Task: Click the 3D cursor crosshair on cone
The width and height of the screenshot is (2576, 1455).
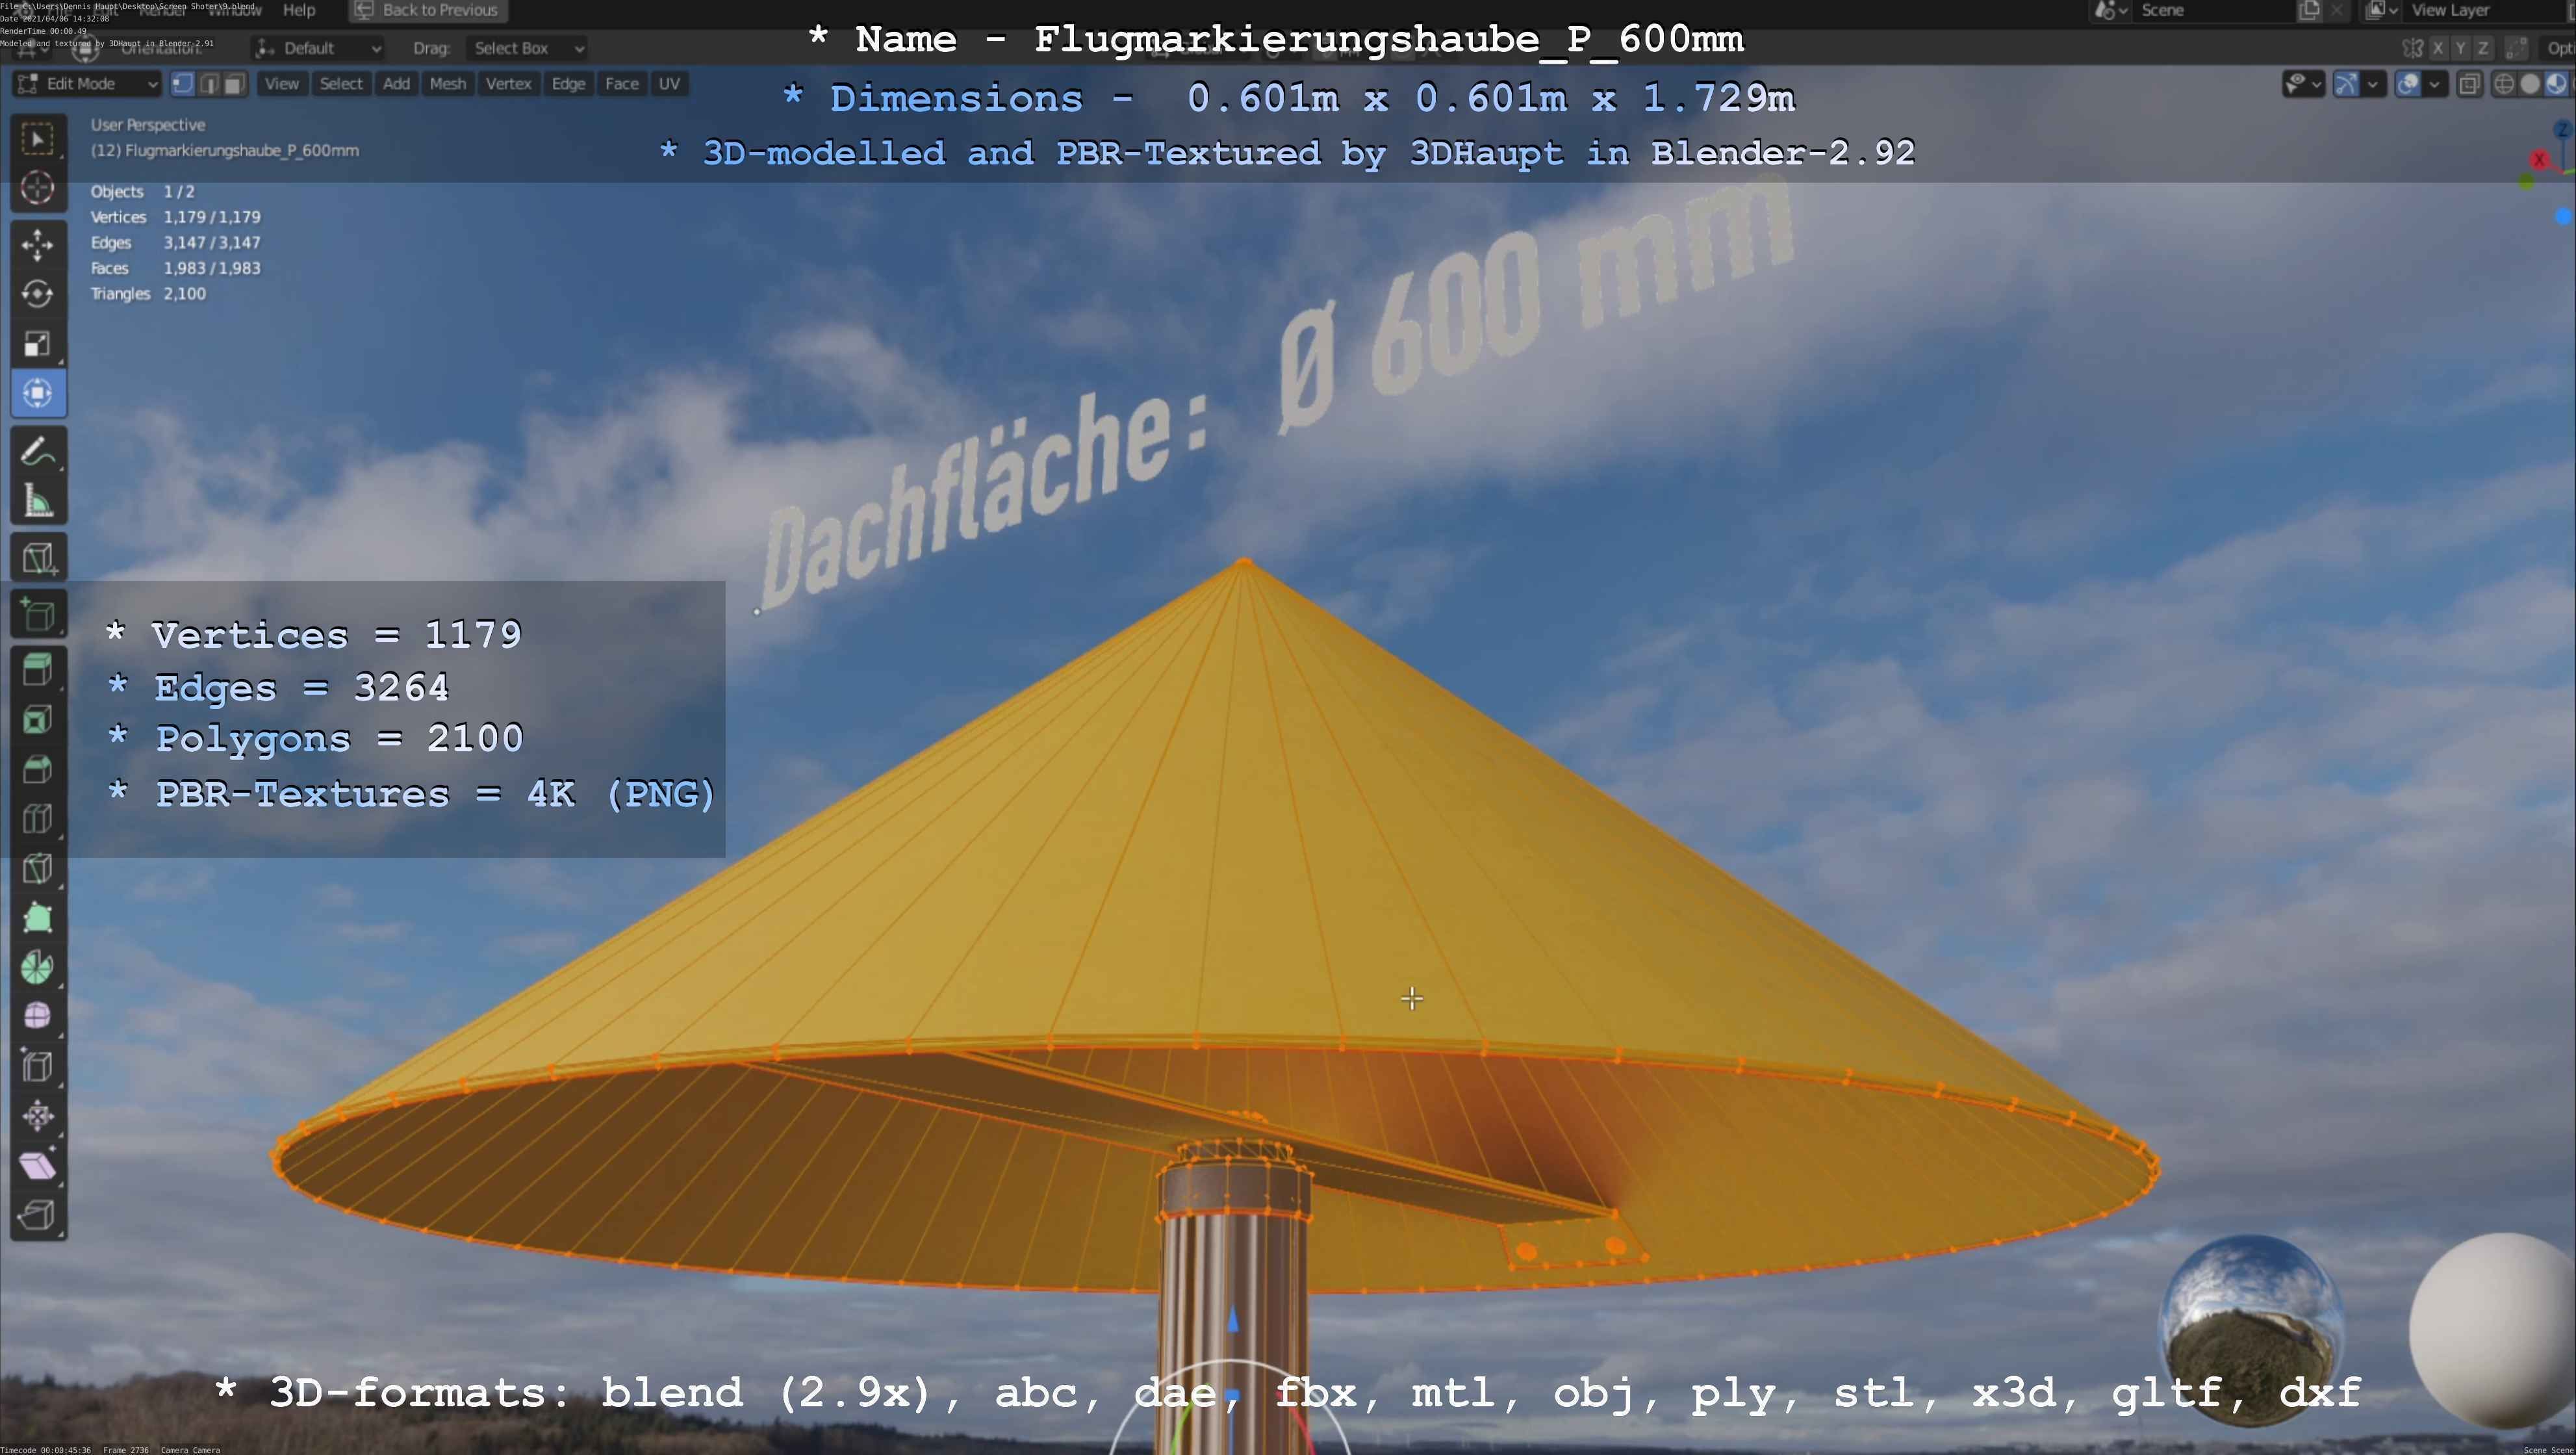Action: (x=1412, y=998)
